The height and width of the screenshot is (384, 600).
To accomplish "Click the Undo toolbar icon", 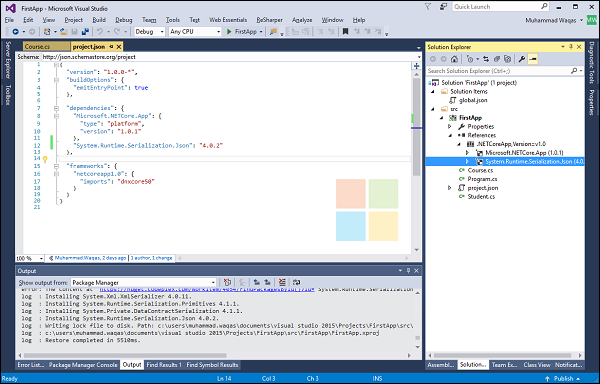I will tap(99, 32).
